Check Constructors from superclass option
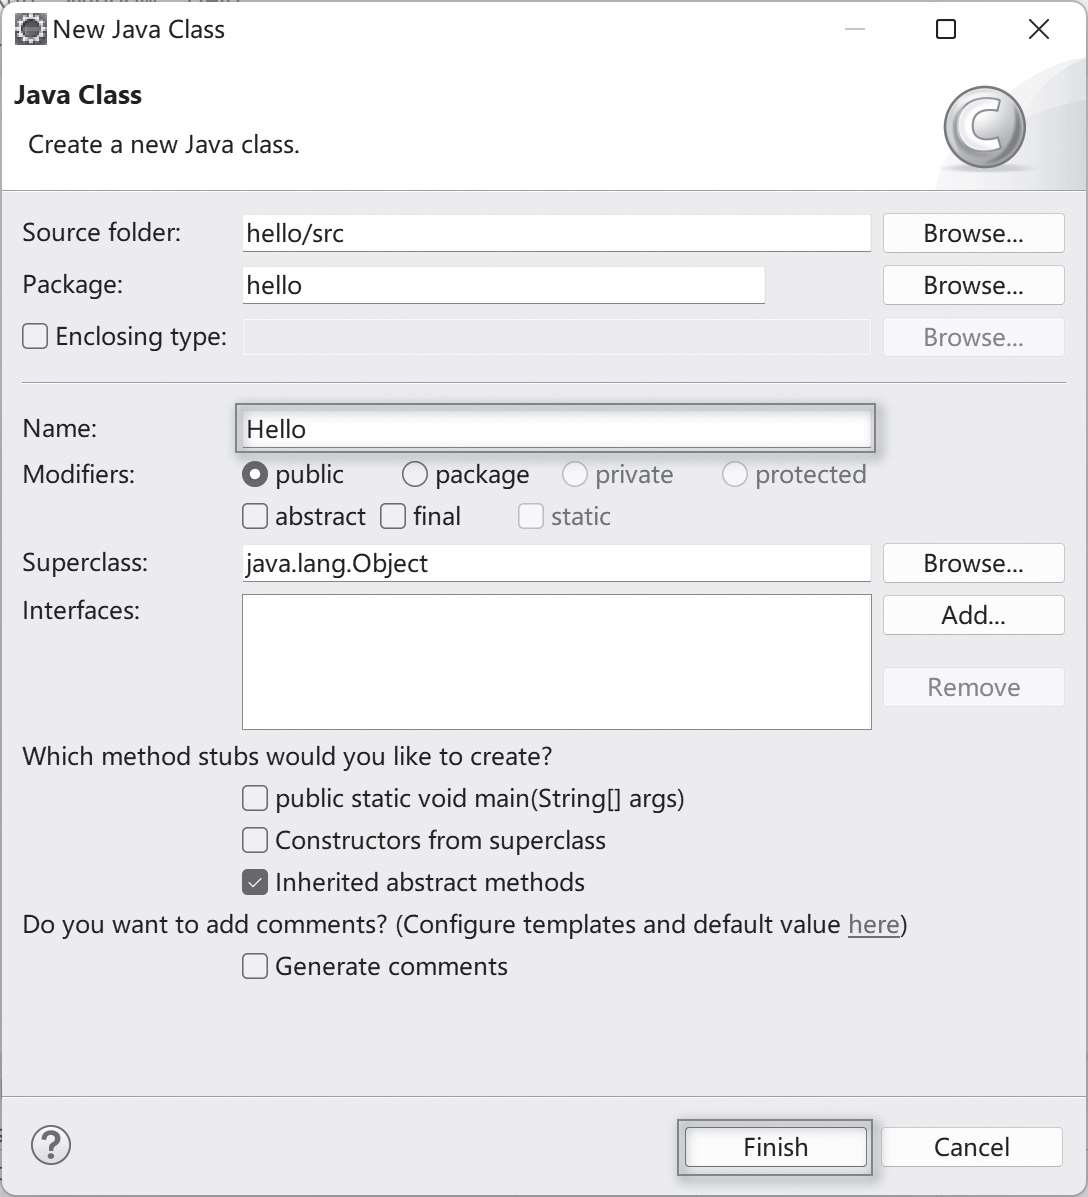 pyautogui.click(x=256, y=840)
